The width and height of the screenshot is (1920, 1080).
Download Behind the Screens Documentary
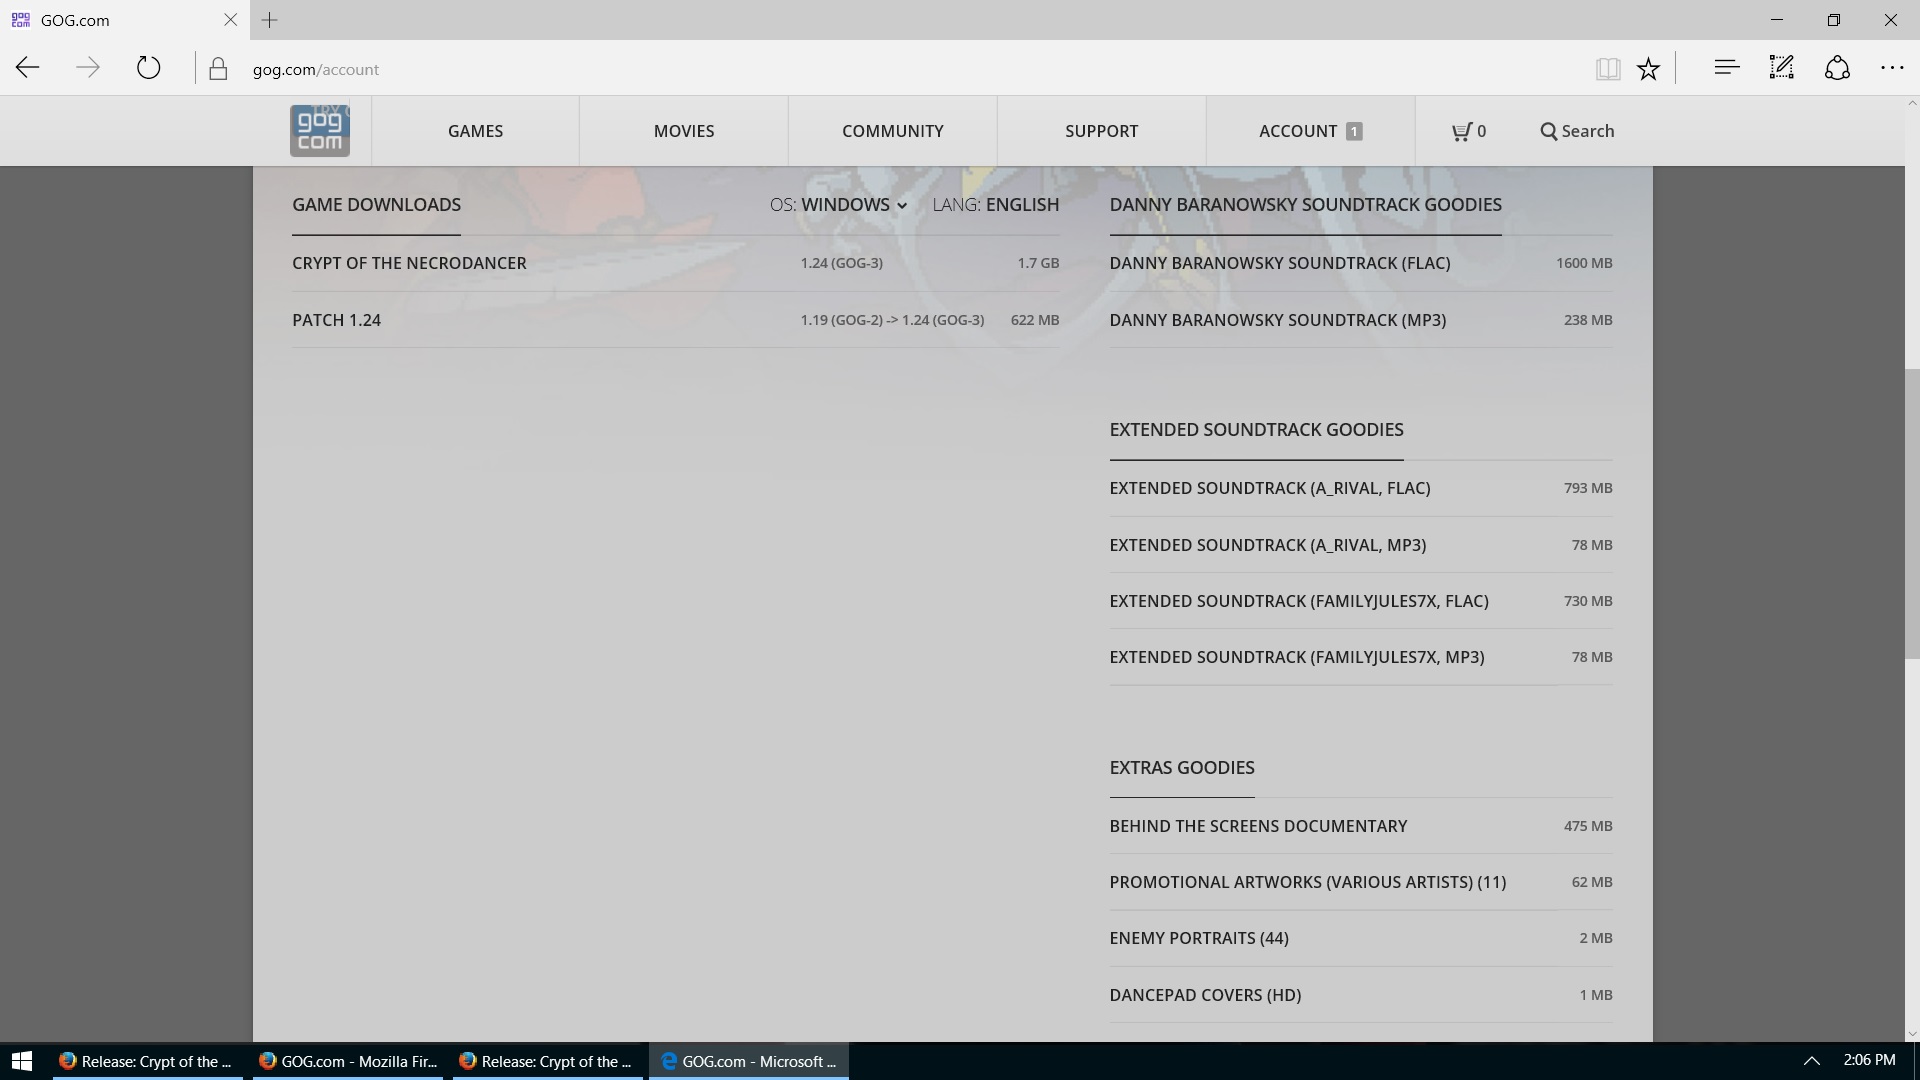tap(1360, 826)
